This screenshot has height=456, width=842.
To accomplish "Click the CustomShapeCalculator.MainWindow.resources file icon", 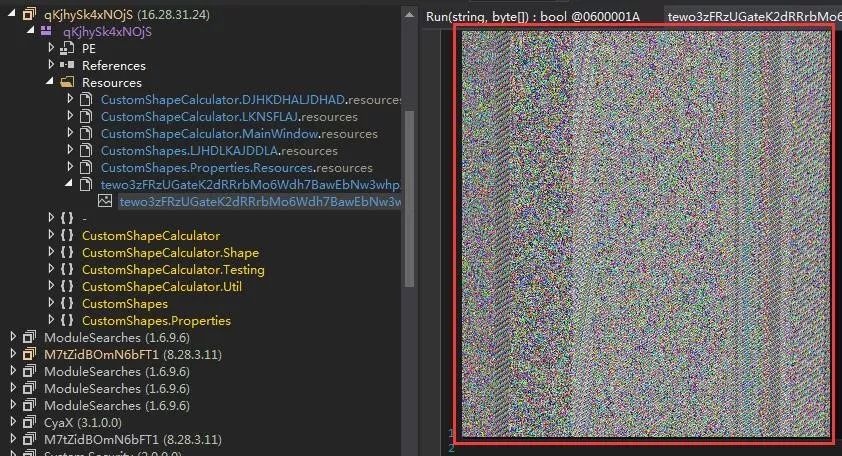I will pyautogui.click(x=86, y=134).
